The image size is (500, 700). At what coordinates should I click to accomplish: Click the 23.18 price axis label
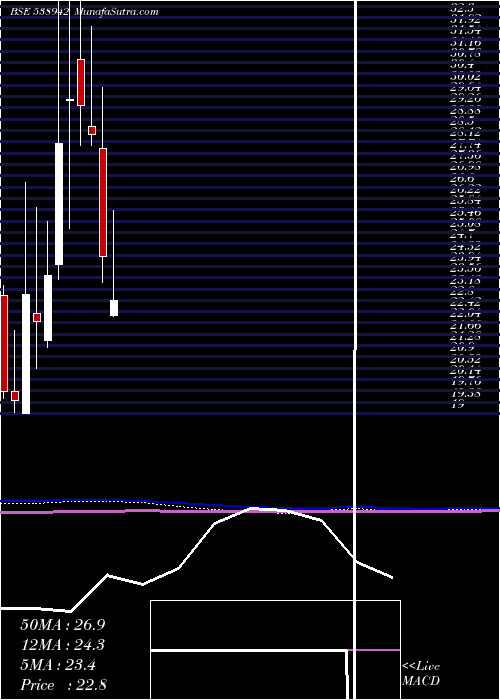(466, 281)
